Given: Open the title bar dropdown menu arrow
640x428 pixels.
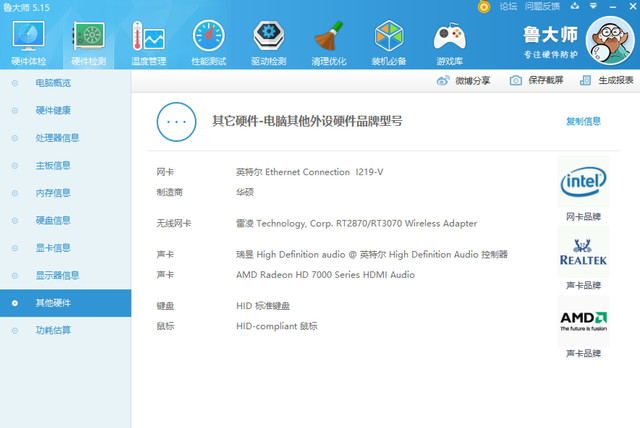Looking at the screenshot, I should pos(593,6).
